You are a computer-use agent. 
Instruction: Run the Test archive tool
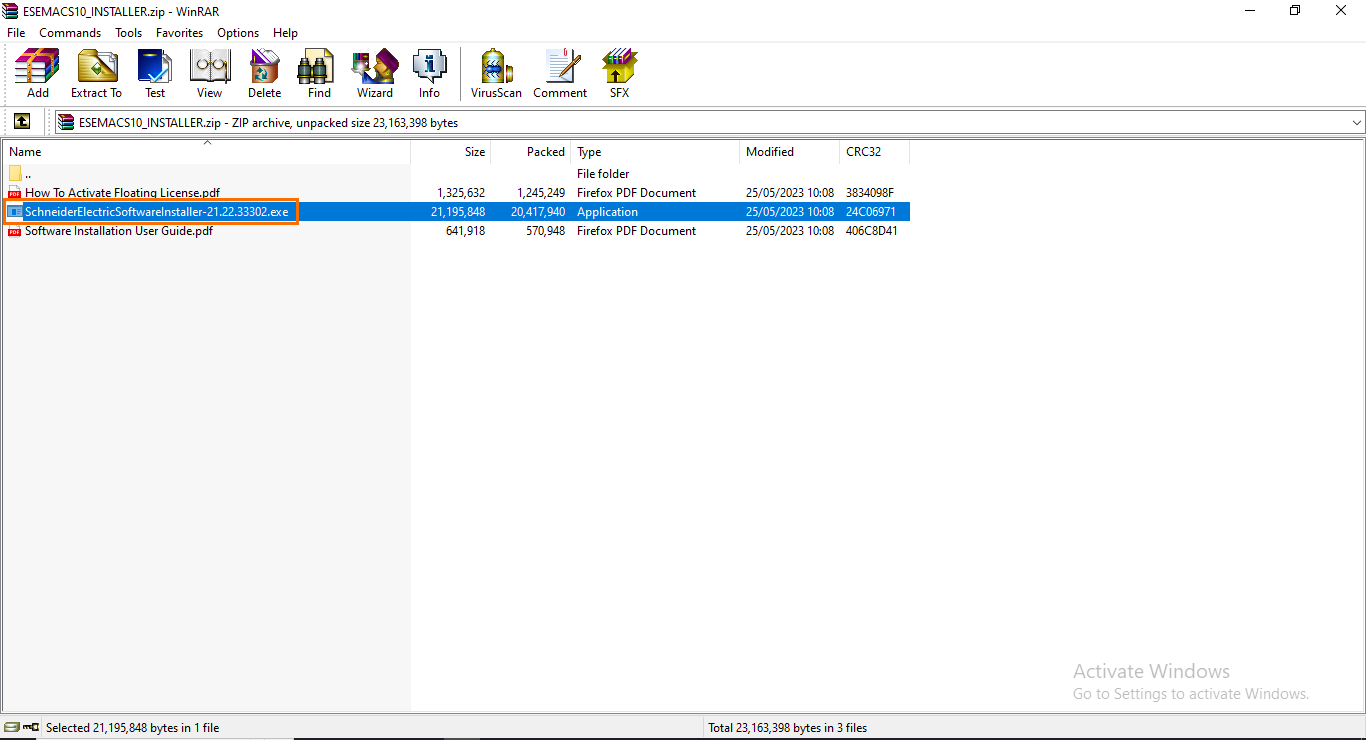pyautogui.click(x=155, y=74)
